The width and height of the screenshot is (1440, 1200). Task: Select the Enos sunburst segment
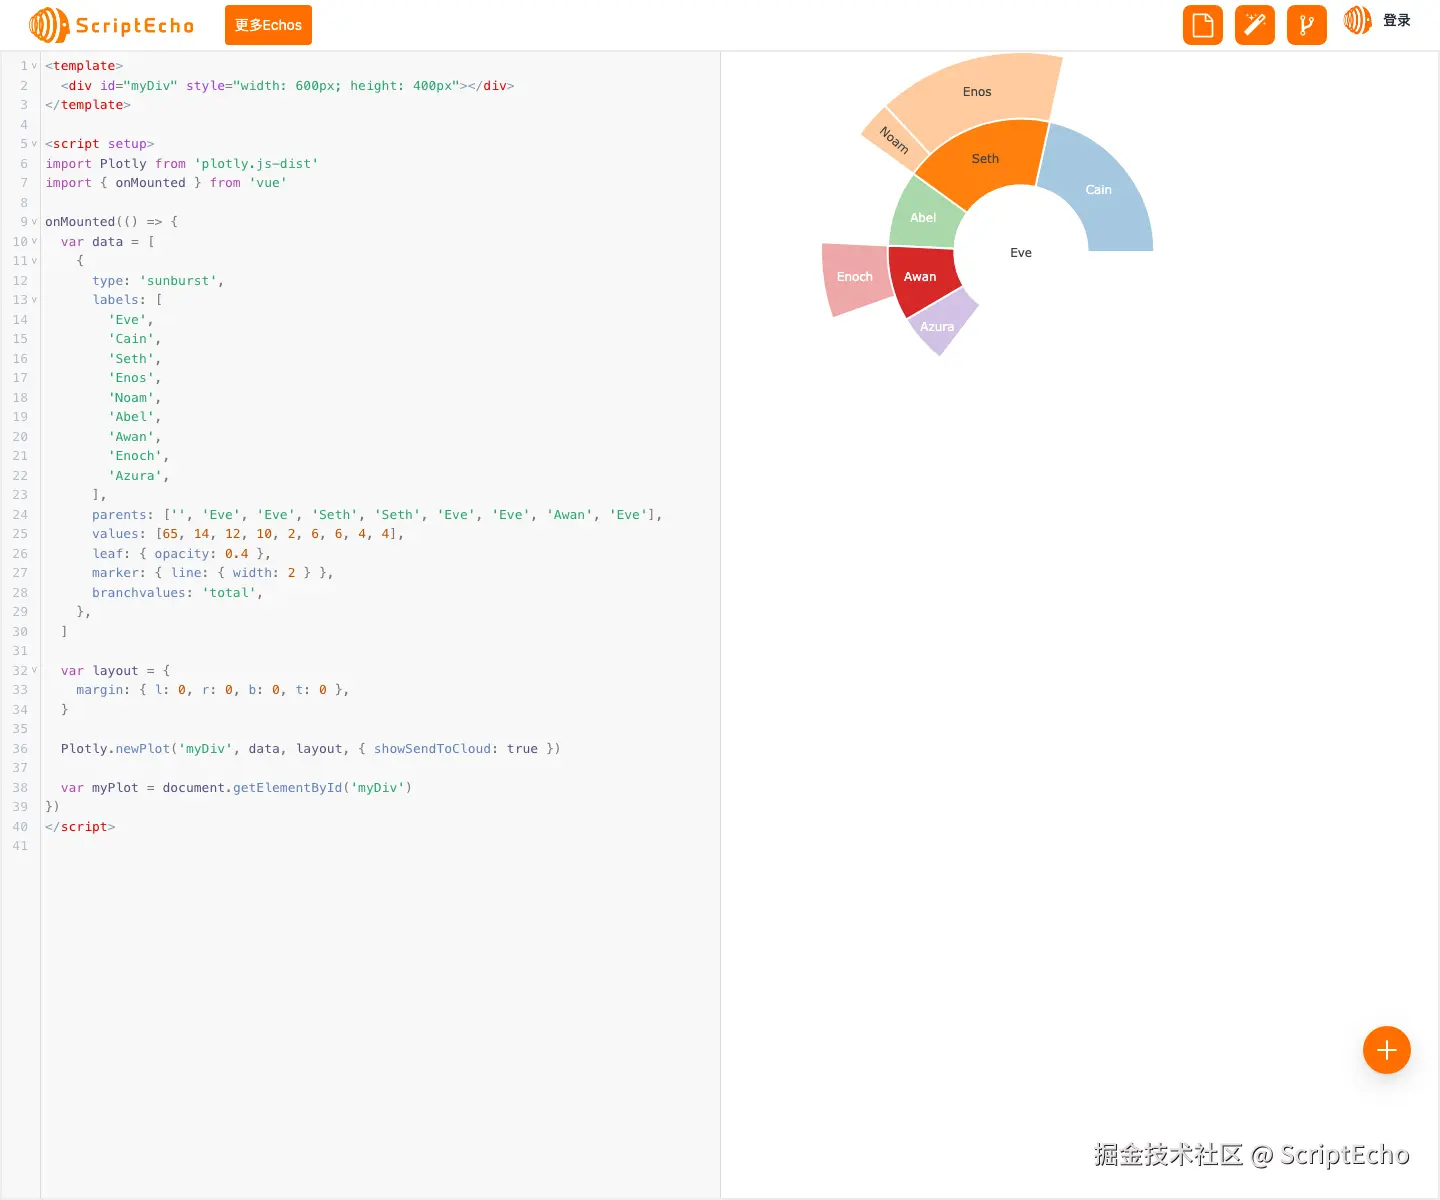pos(977,92)
